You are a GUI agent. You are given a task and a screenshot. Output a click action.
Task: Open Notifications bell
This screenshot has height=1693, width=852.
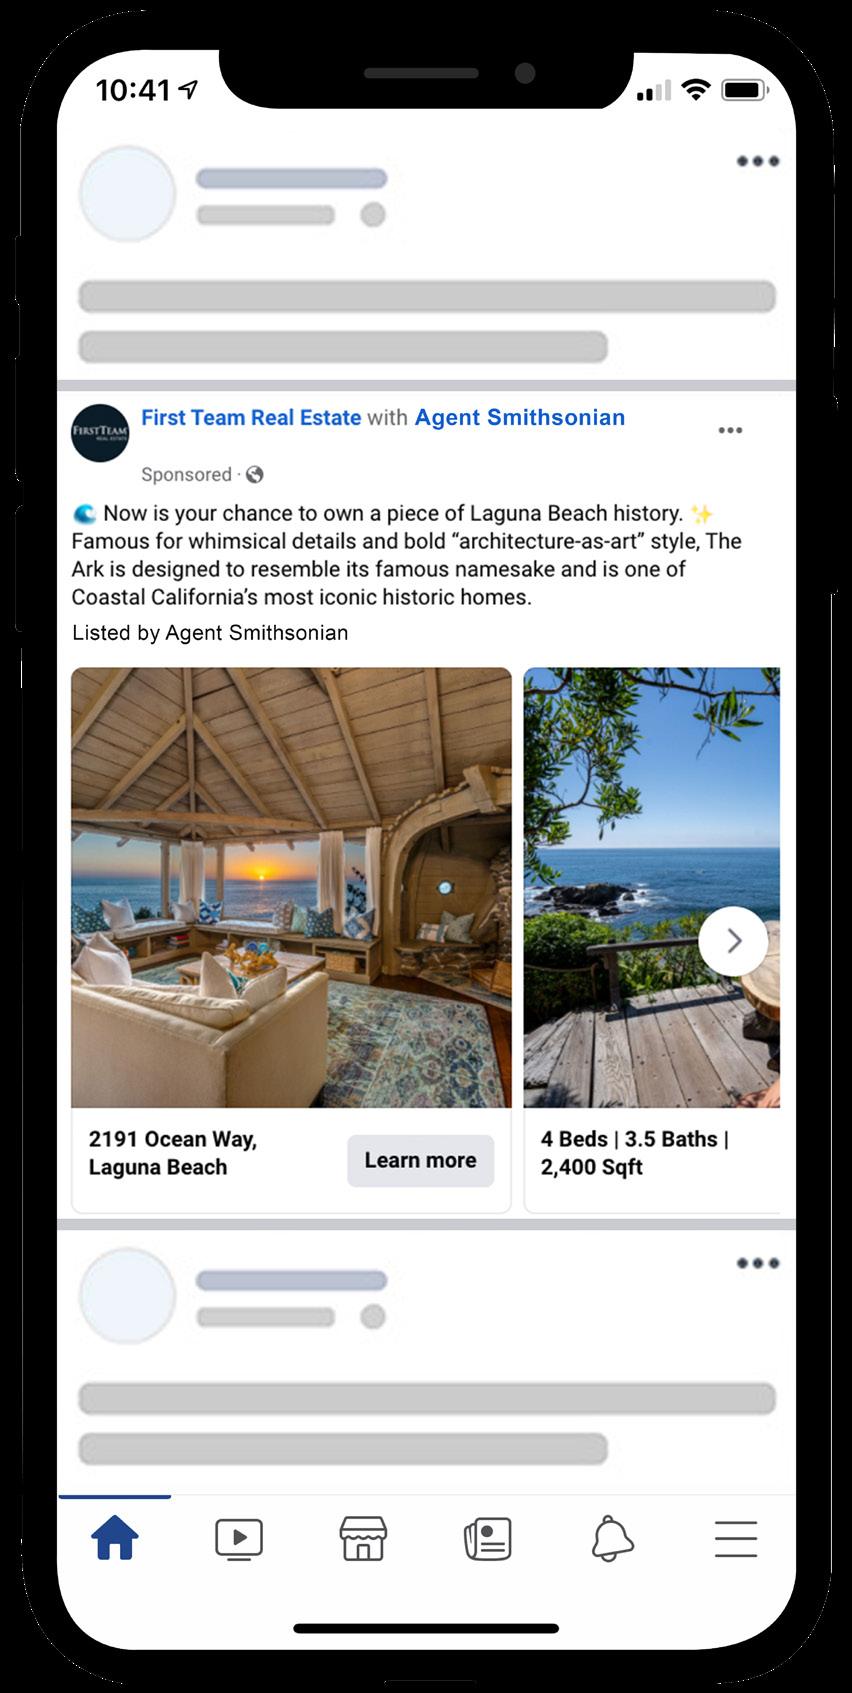click(x=612, y=1538)
